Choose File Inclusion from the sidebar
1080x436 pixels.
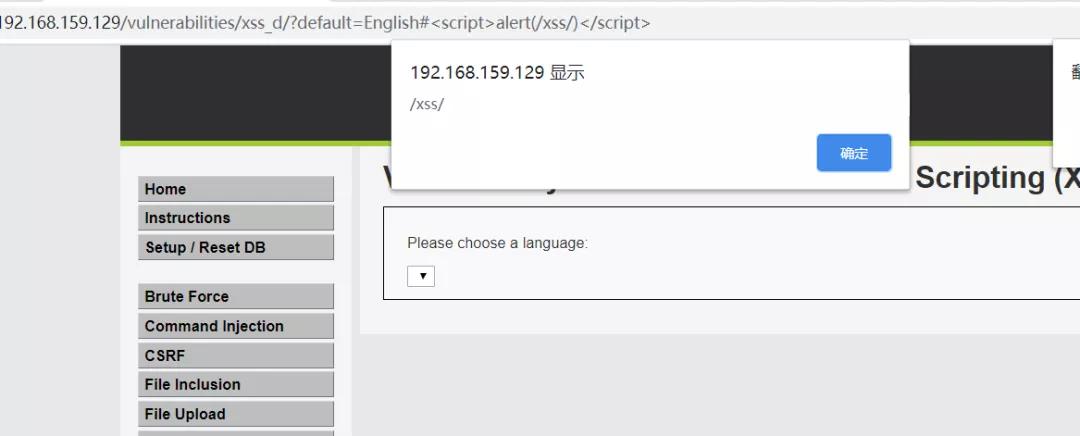point(236,384)
